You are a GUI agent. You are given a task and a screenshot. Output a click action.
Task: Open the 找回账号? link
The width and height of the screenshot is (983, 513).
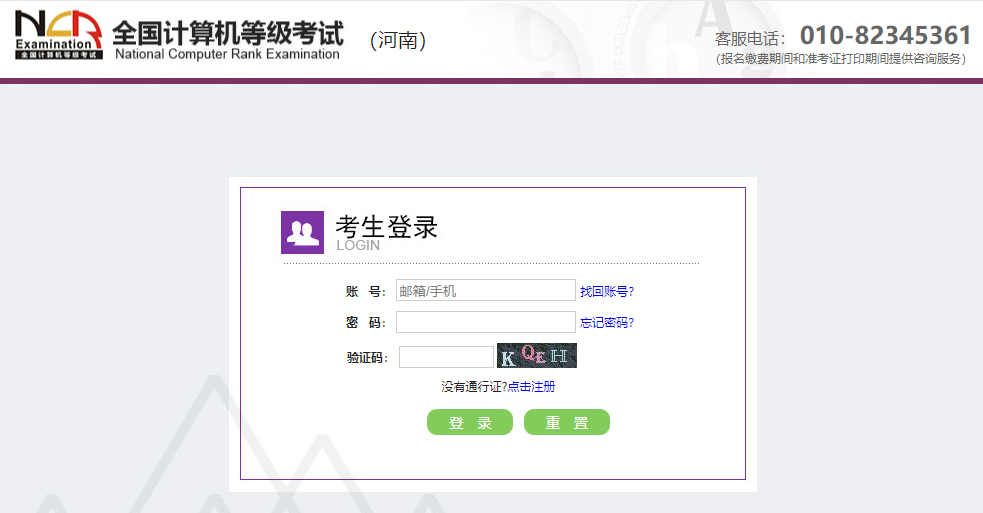coord(606,291)
